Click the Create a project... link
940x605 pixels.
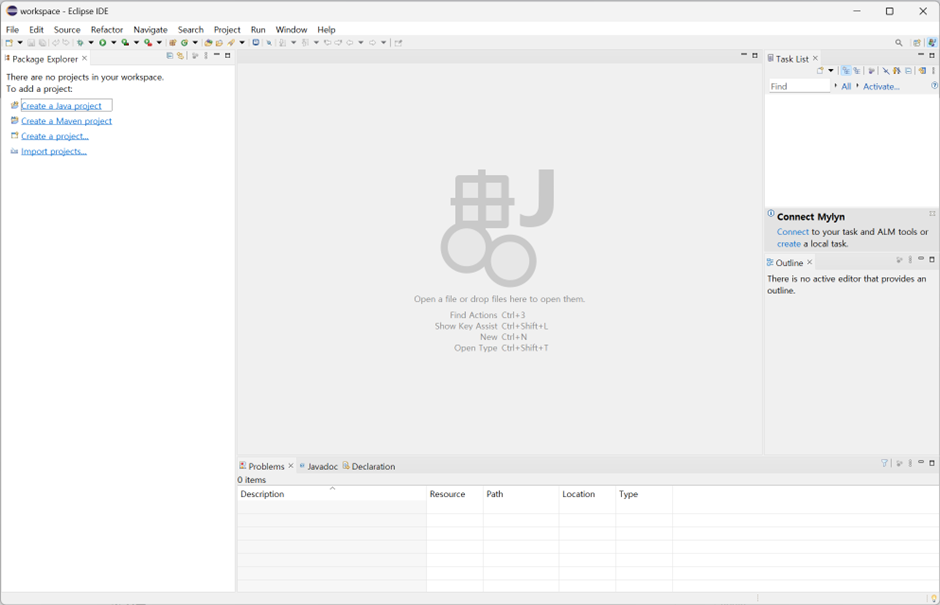55,136
